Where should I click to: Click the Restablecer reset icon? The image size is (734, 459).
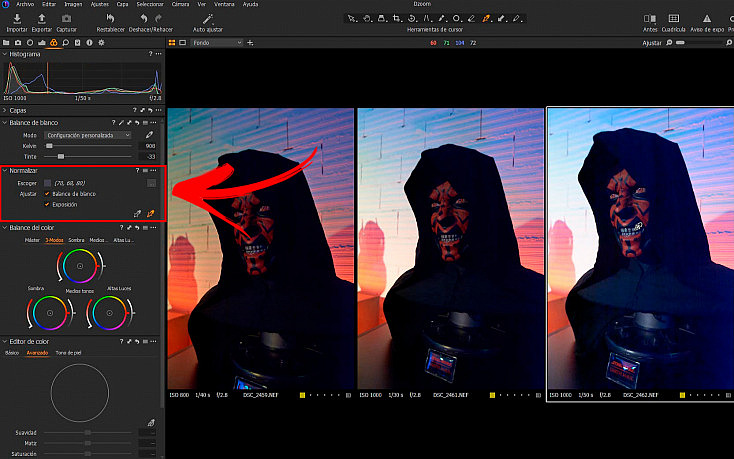tap(110, 19)
